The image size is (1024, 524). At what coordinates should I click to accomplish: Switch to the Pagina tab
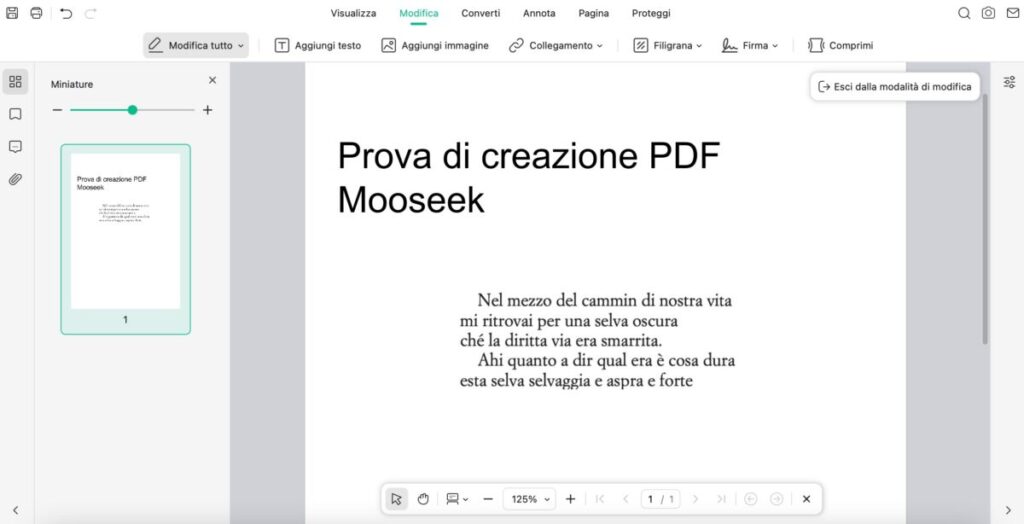tap(594, 13)
